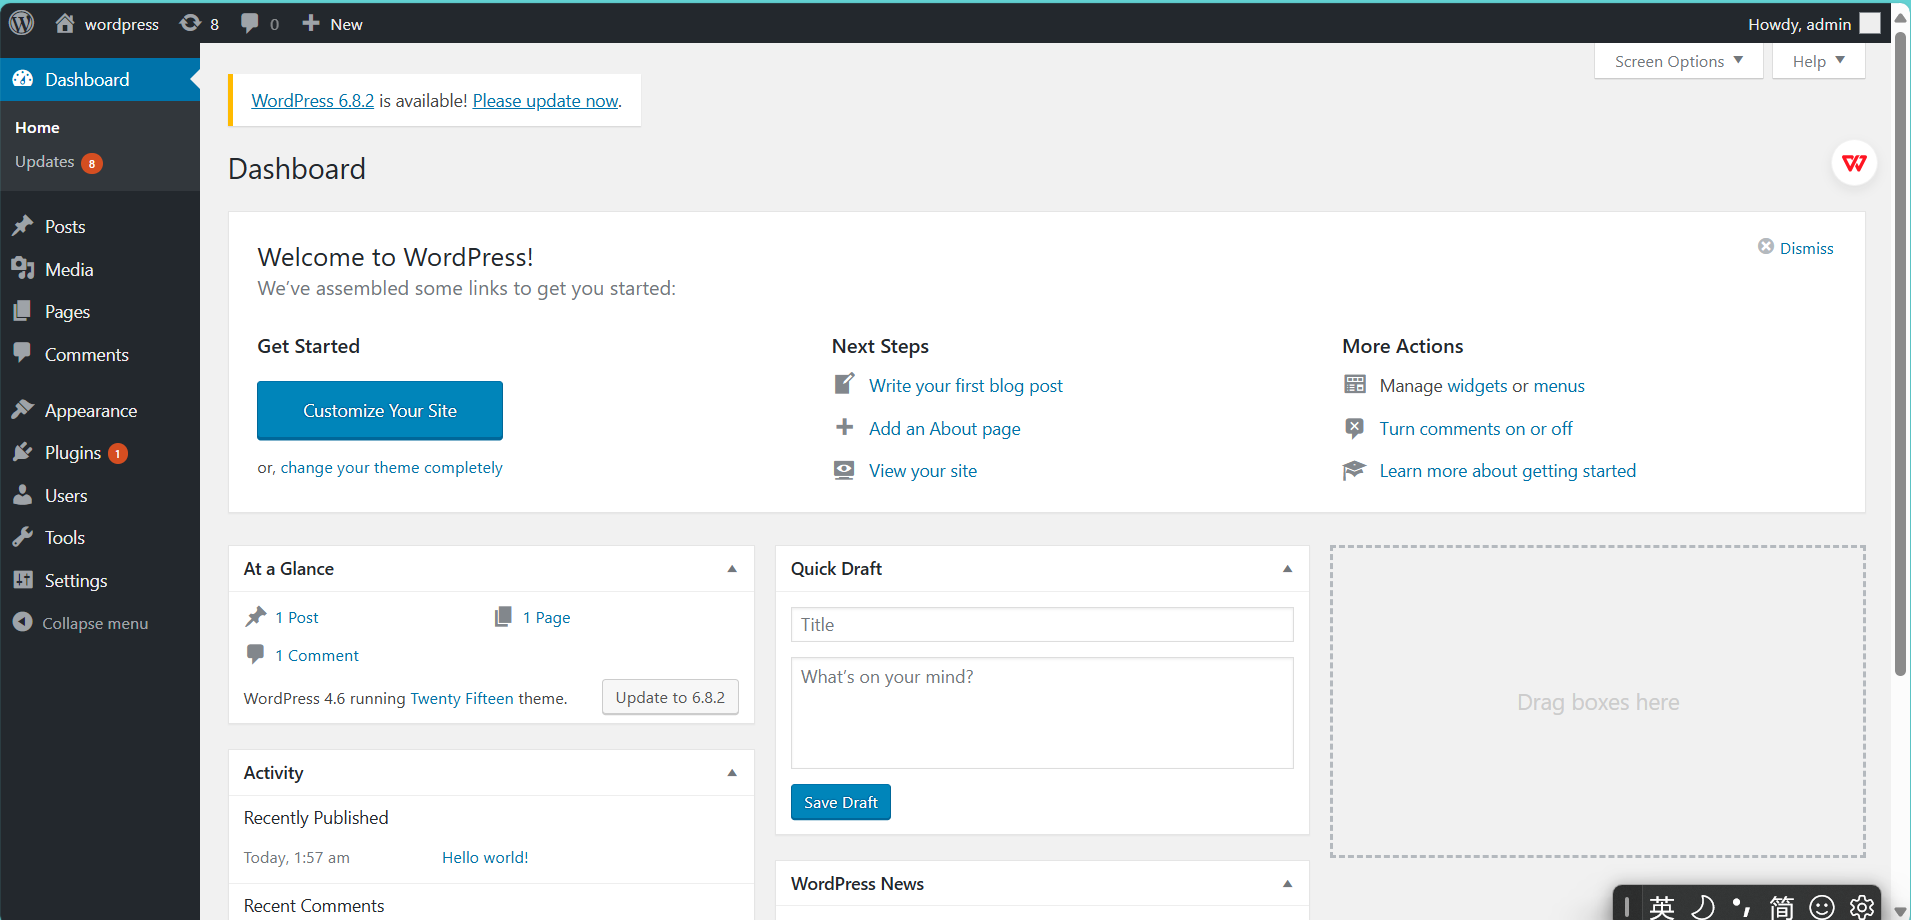The image size is (1911, 920).
Task: Click the scrollbar down arrow
Action: [1901, 911]
